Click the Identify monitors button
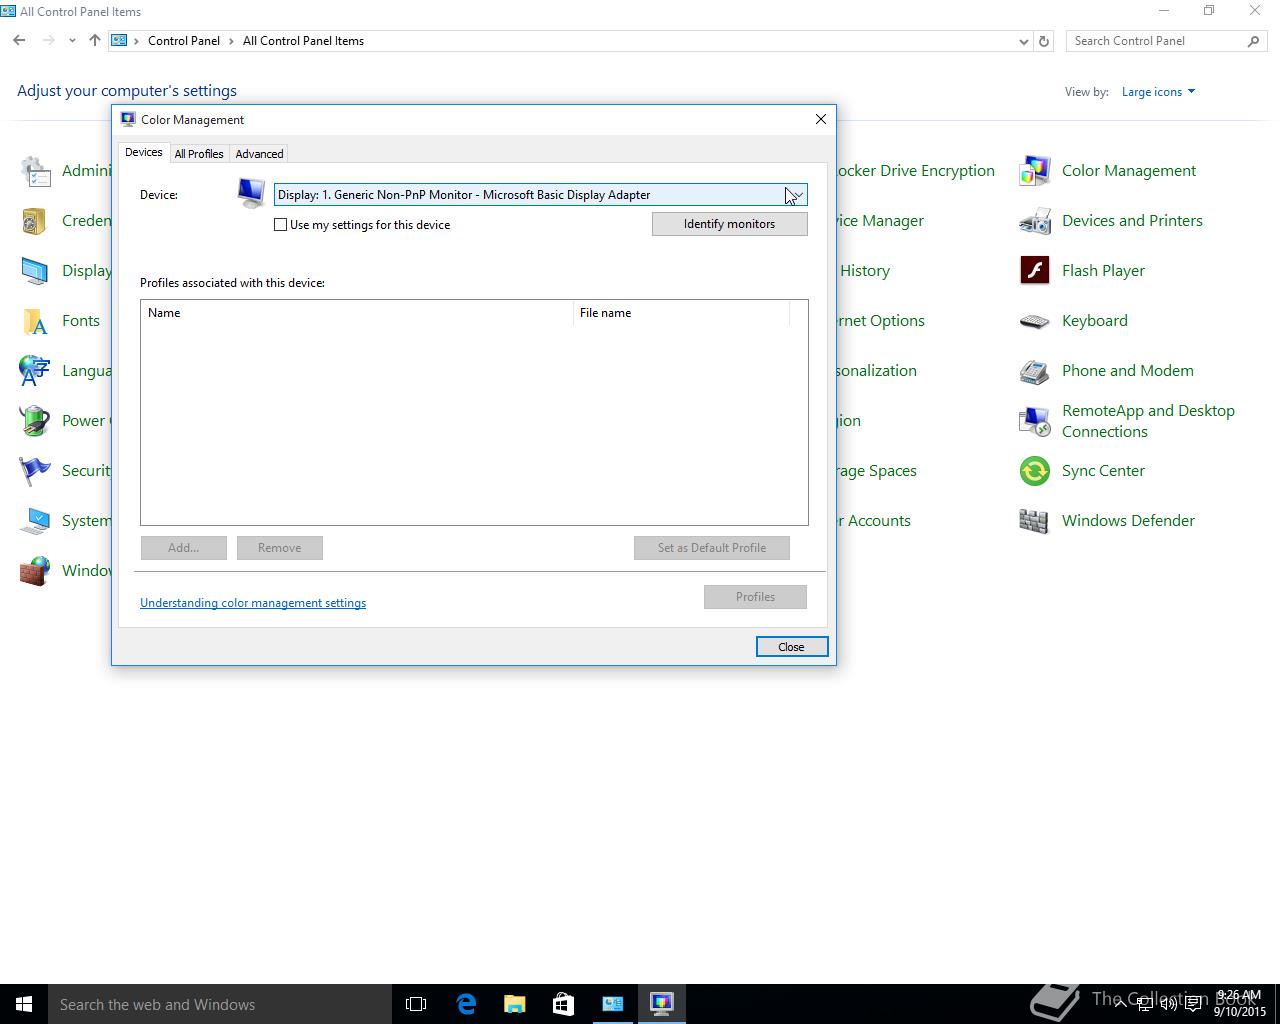The height and width of the screenshot is (1024, 1280). click(x=729, y=224)
